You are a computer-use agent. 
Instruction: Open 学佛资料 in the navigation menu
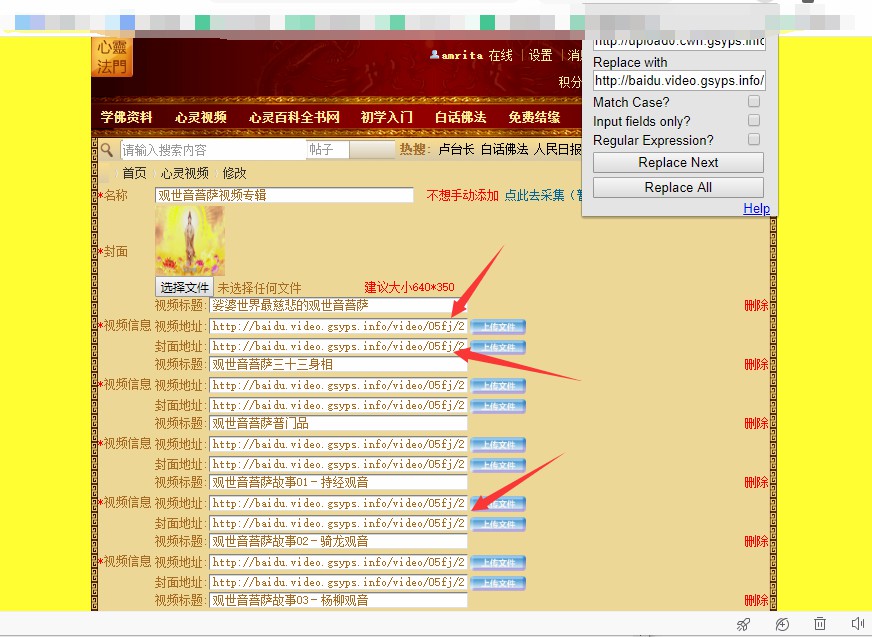pos(126,117)
